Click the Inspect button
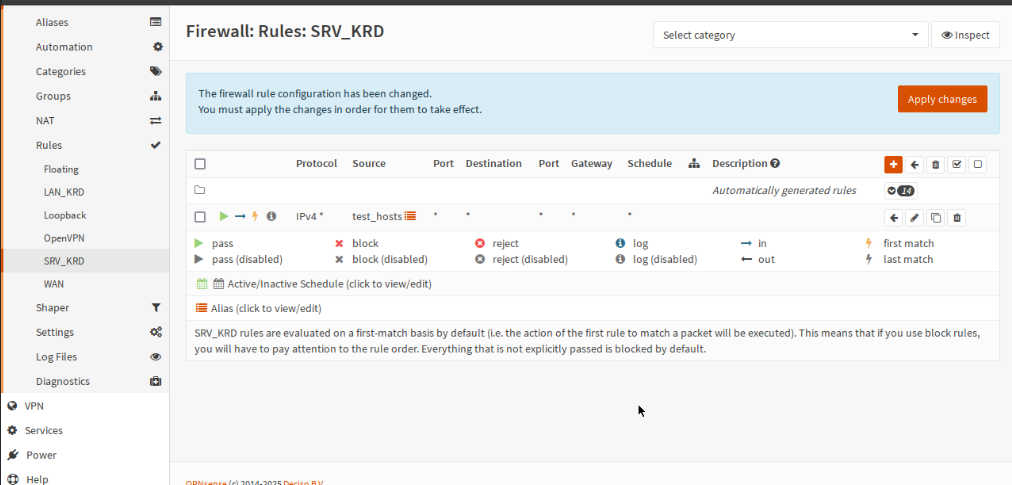Image resolution: width=1012 pixels, height=485 pixels. (x=965, y=35)
